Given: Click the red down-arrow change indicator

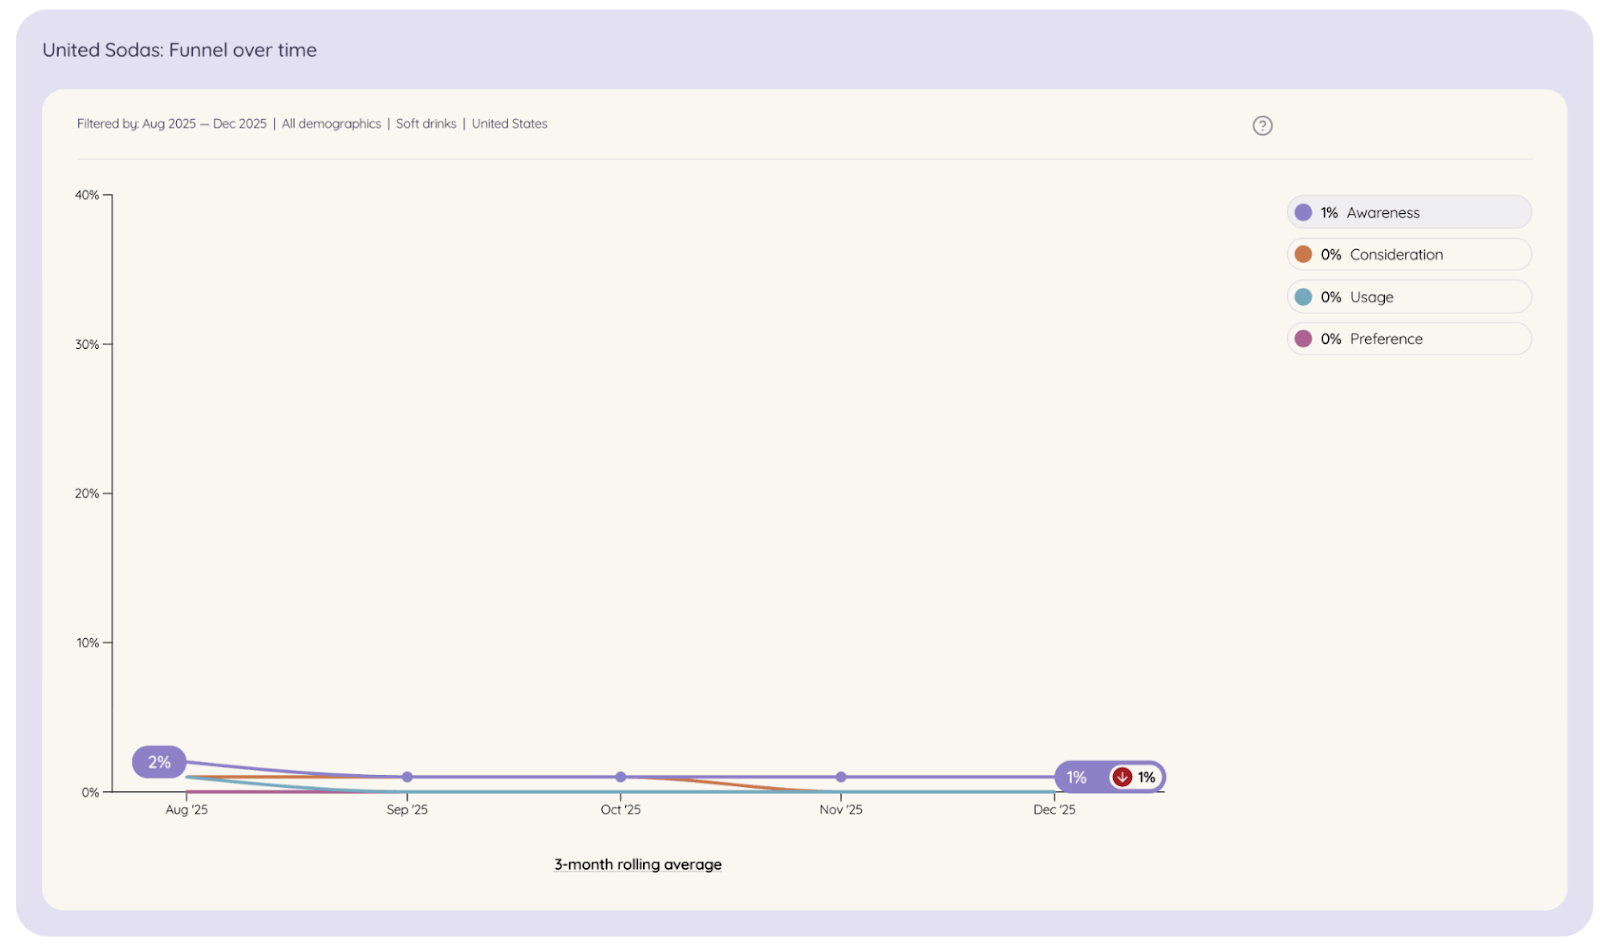Looking at the screenshot, I should [1122, 777].
